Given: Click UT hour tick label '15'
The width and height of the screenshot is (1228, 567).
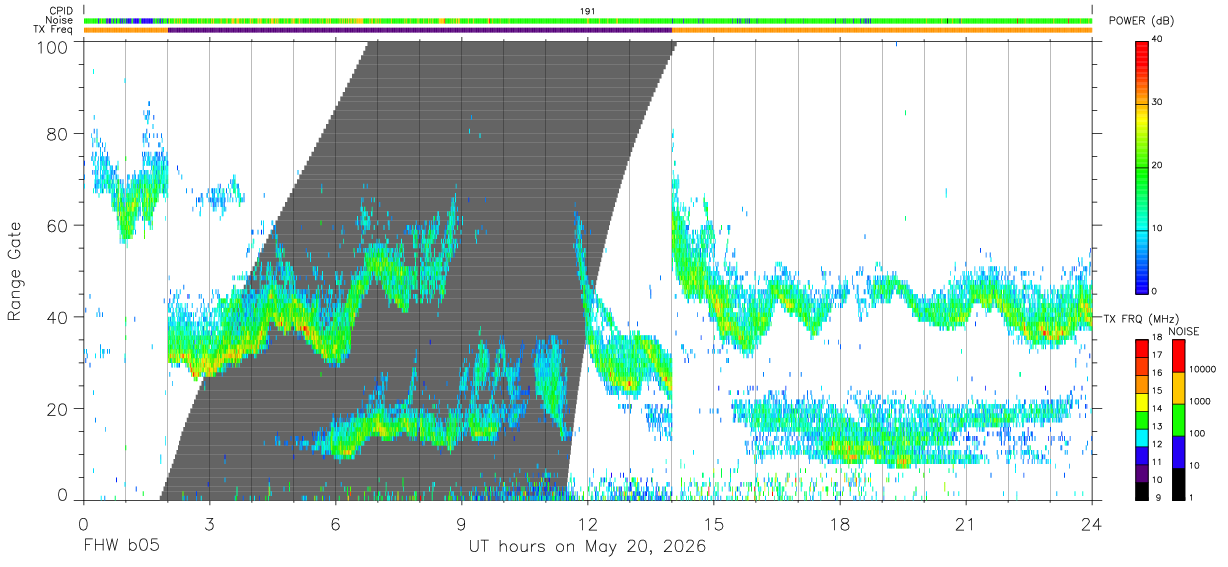Looking at the screenshot, I should click(713, 523).
